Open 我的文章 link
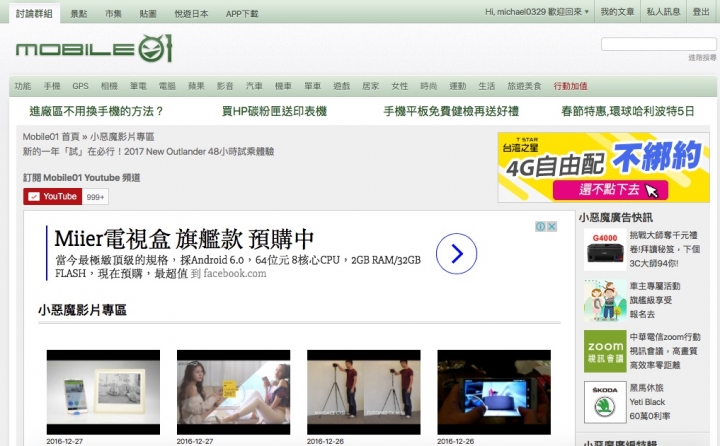 [x=617, y=12]
